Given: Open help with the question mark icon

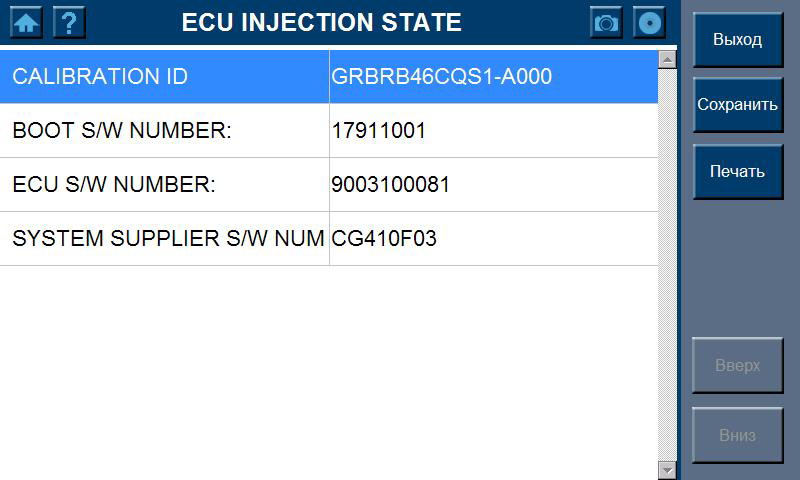Looking at the screenshot, I should tap(69, 22).
